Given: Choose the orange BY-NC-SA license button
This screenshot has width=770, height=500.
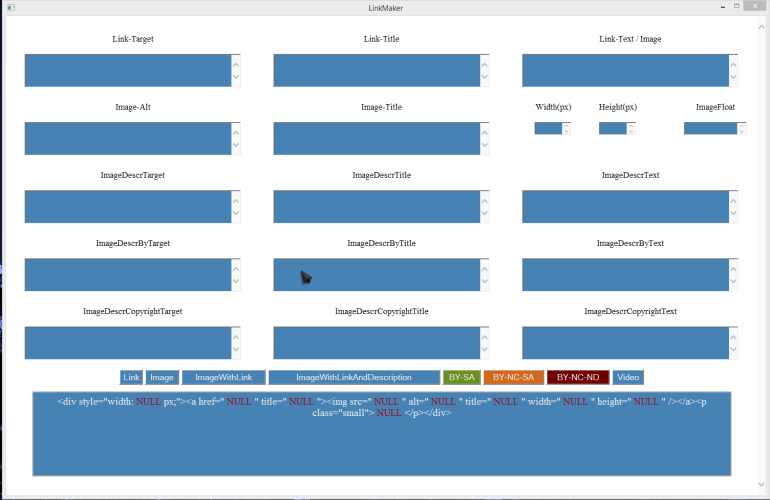Looking at the screenshot, I should pyautogui.click(x=513, y=377).
